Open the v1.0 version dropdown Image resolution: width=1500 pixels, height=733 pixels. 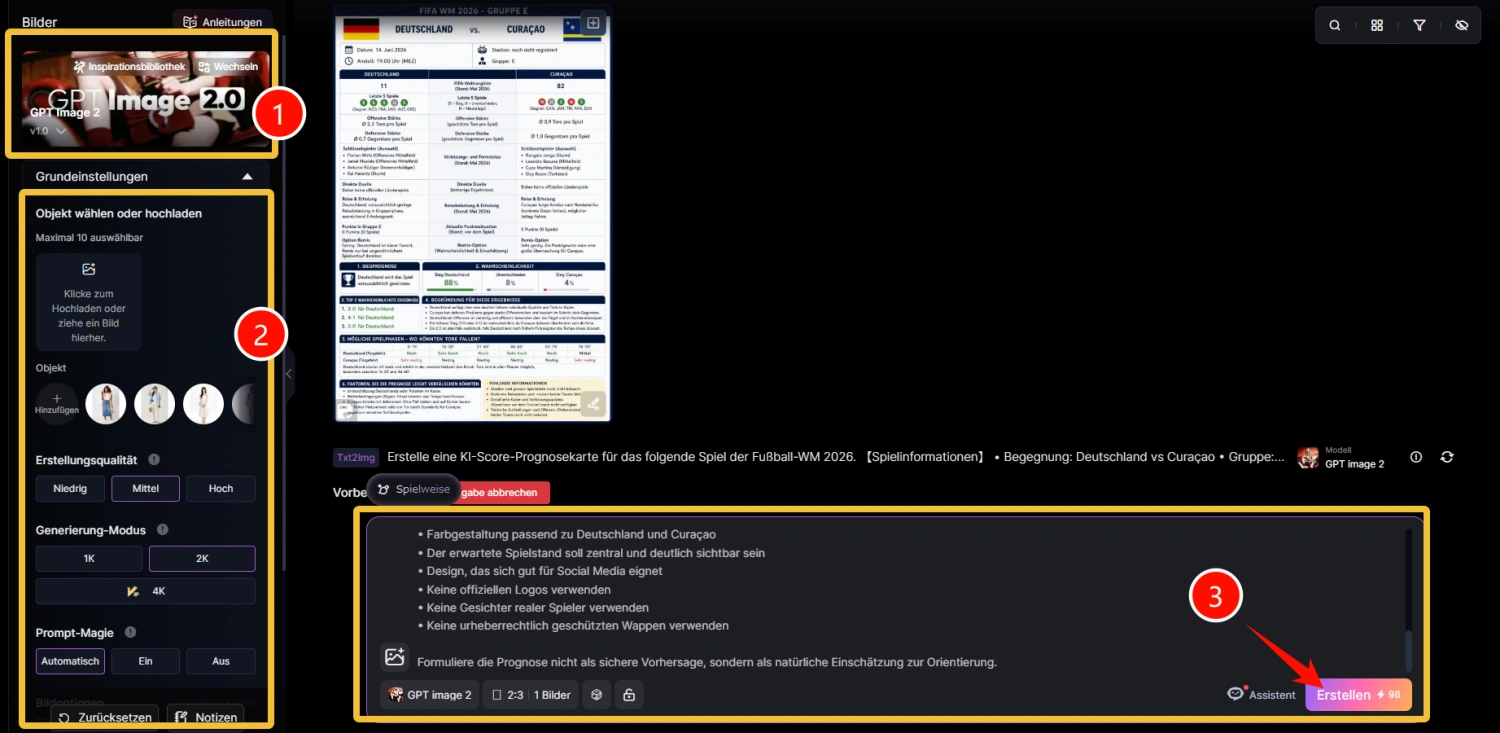pos(47,131)
